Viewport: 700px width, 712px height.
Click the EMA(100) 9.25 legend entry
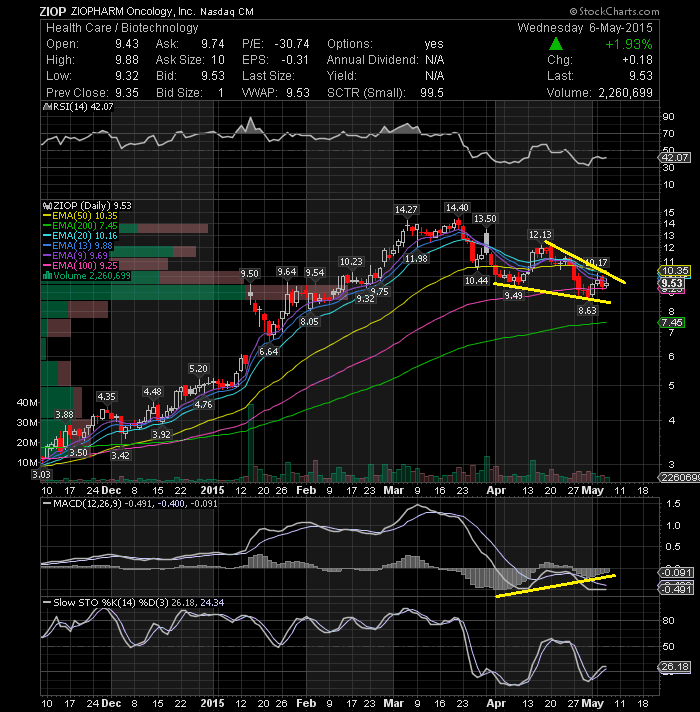(x=80, y=266)
